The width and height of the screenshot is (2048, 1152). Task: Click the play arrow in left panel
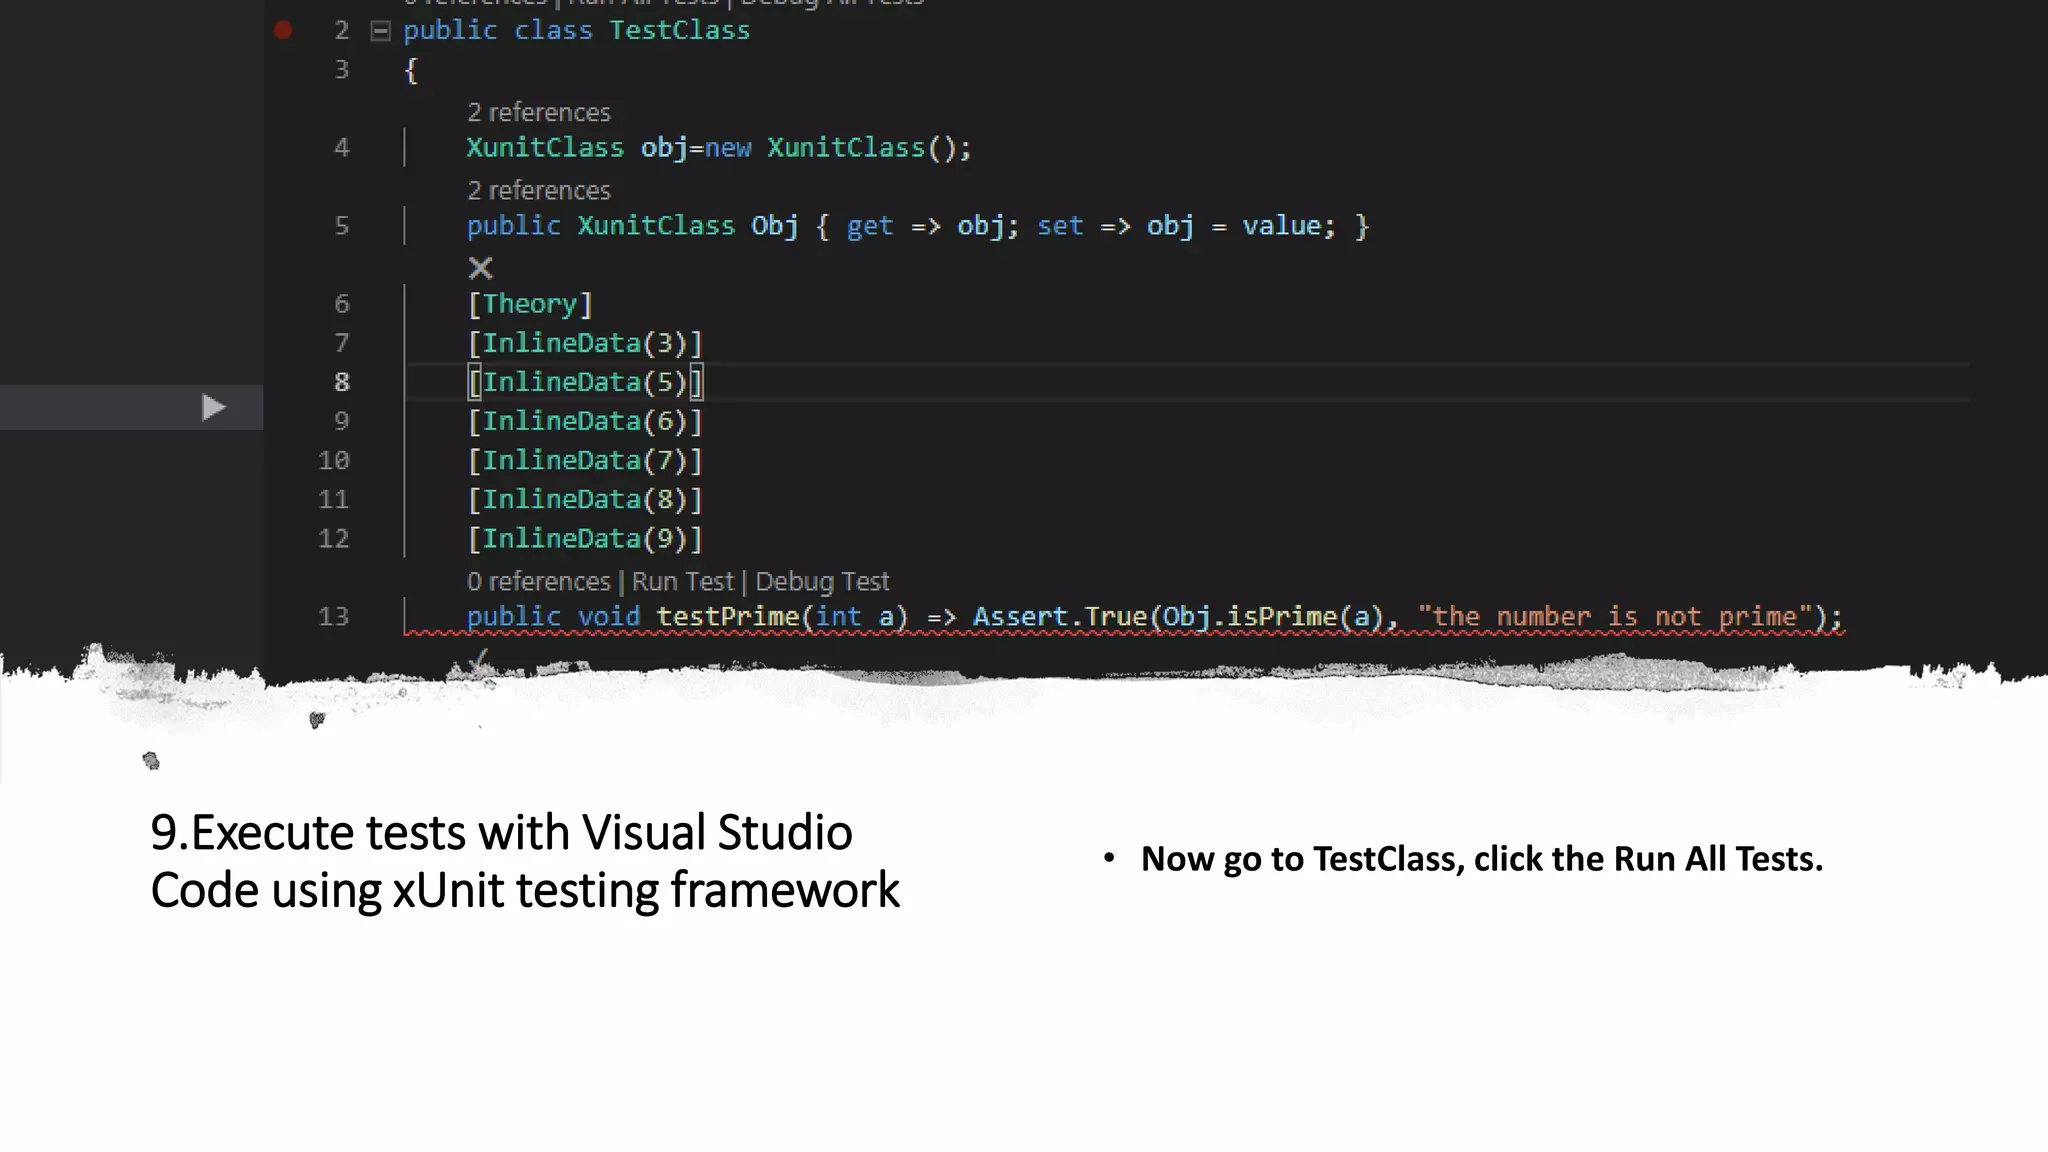(212, 407)
